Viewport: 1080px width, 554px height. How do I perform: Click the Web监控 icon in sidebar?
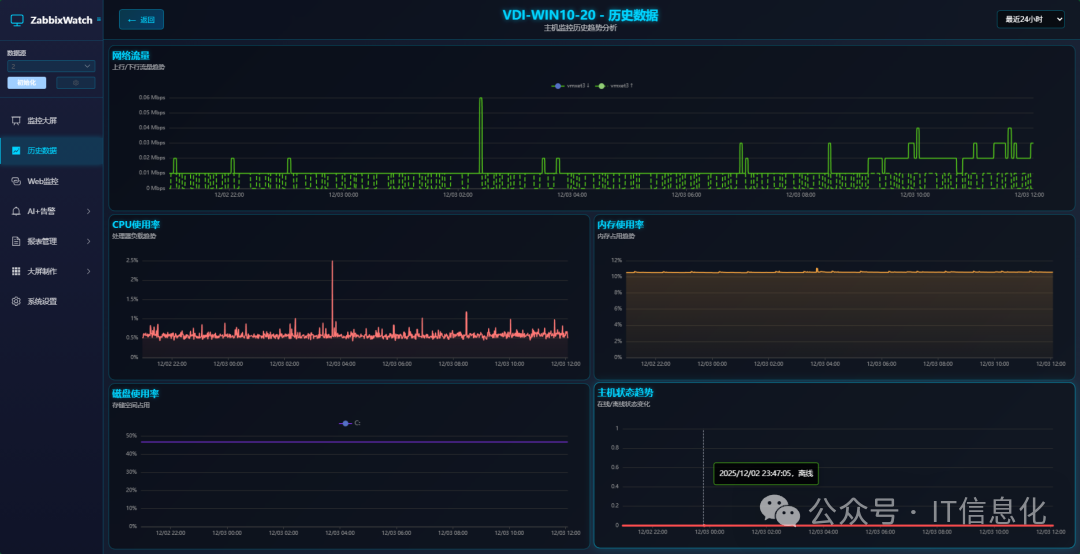coord(16,181)
